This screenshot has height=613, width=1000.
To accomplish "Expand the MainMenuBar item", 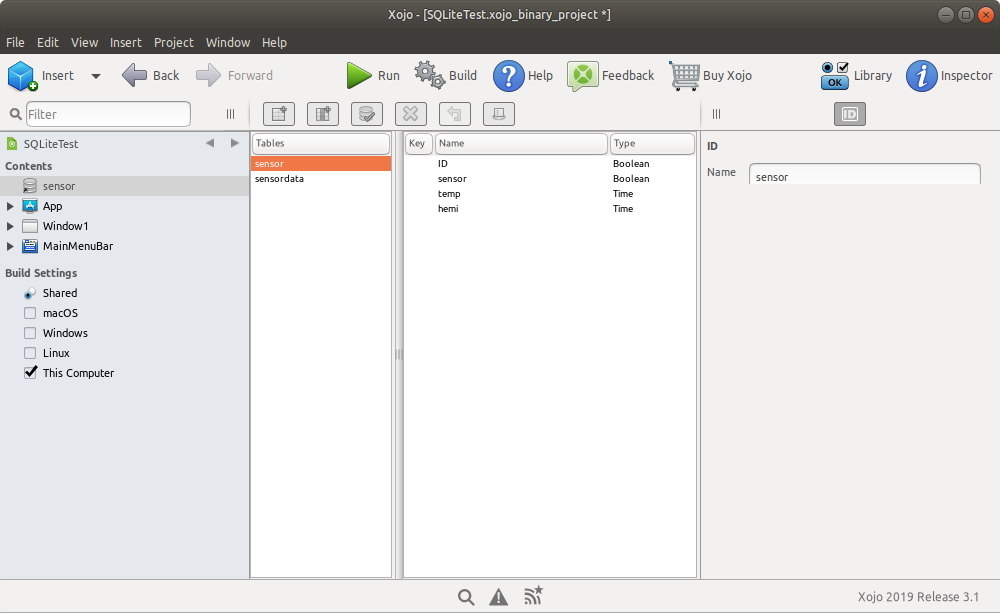I will (10, 246).
